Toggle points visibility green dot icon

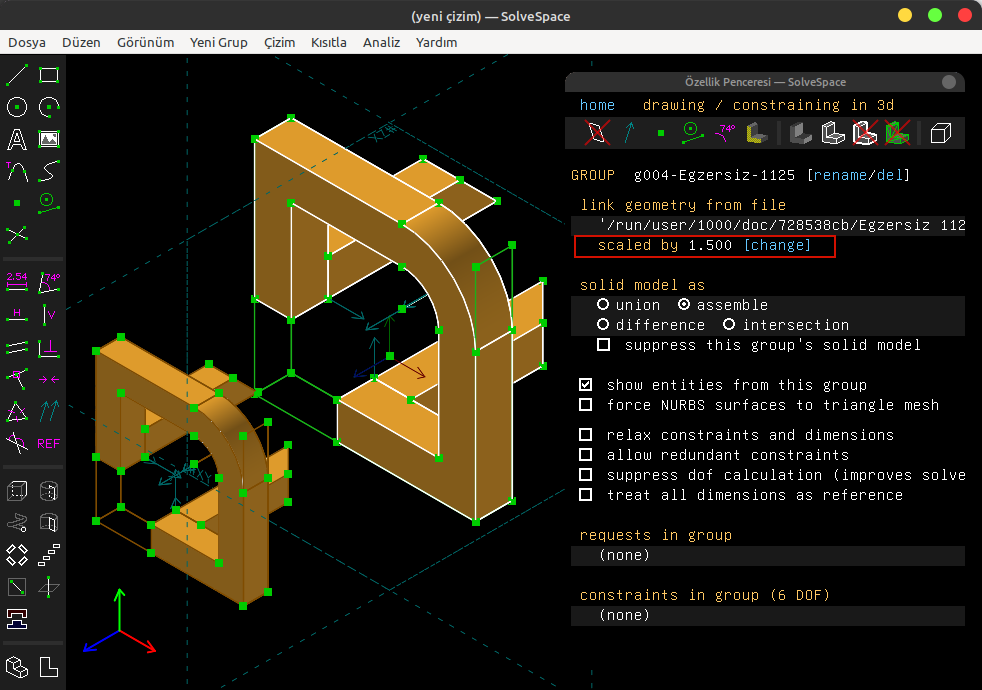tap(661, 133)
